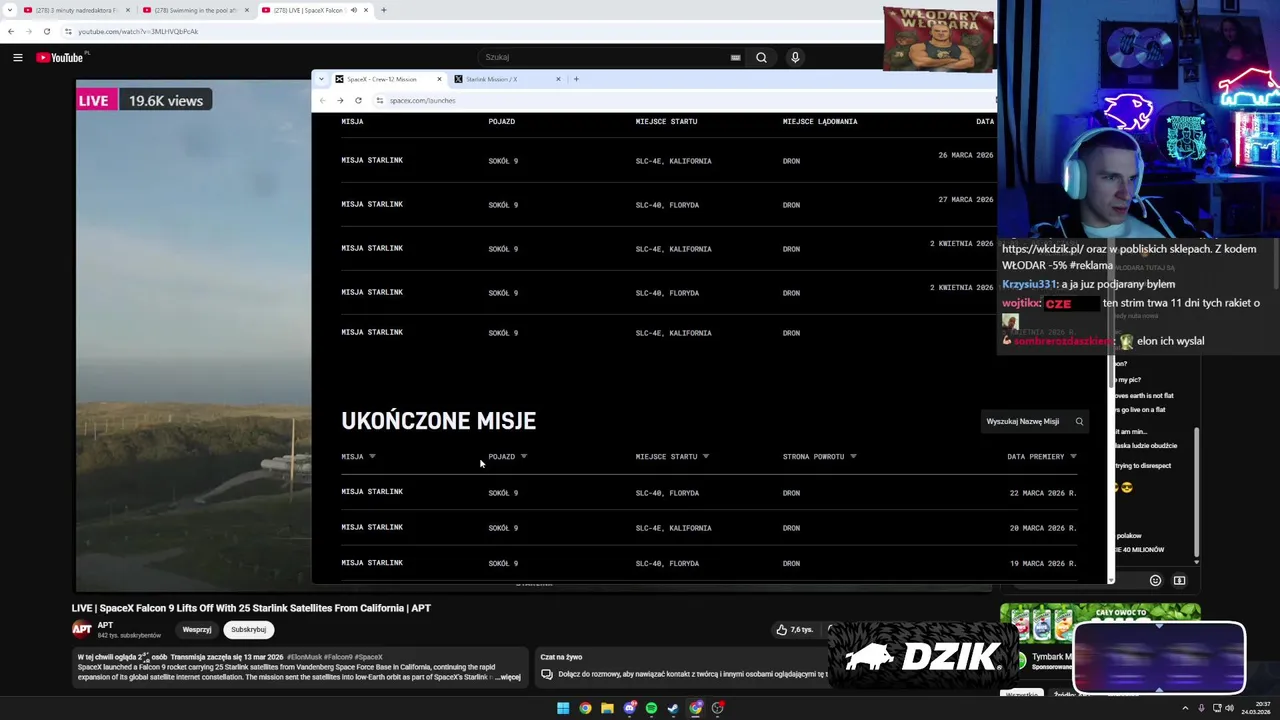This screenshot has height=720, width=1280.
Task: Click the taskbar clock showing 20:37
Action: (x=1255, y=708)
